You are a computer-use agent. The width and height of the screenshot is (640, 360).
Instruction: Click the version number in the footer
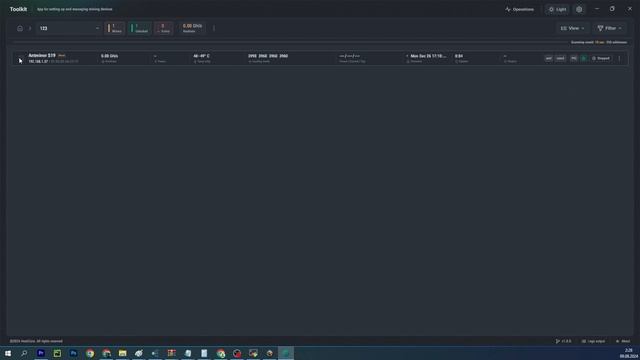[x=563, y=341]
